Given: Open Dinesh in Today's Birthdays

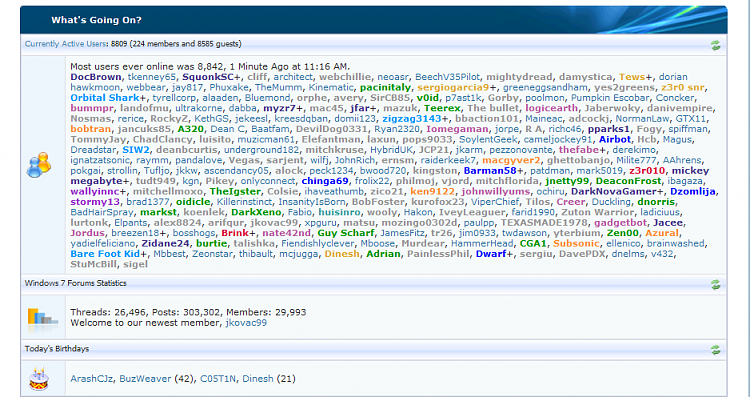Looking at the screenshot, I should coord(258,379).
